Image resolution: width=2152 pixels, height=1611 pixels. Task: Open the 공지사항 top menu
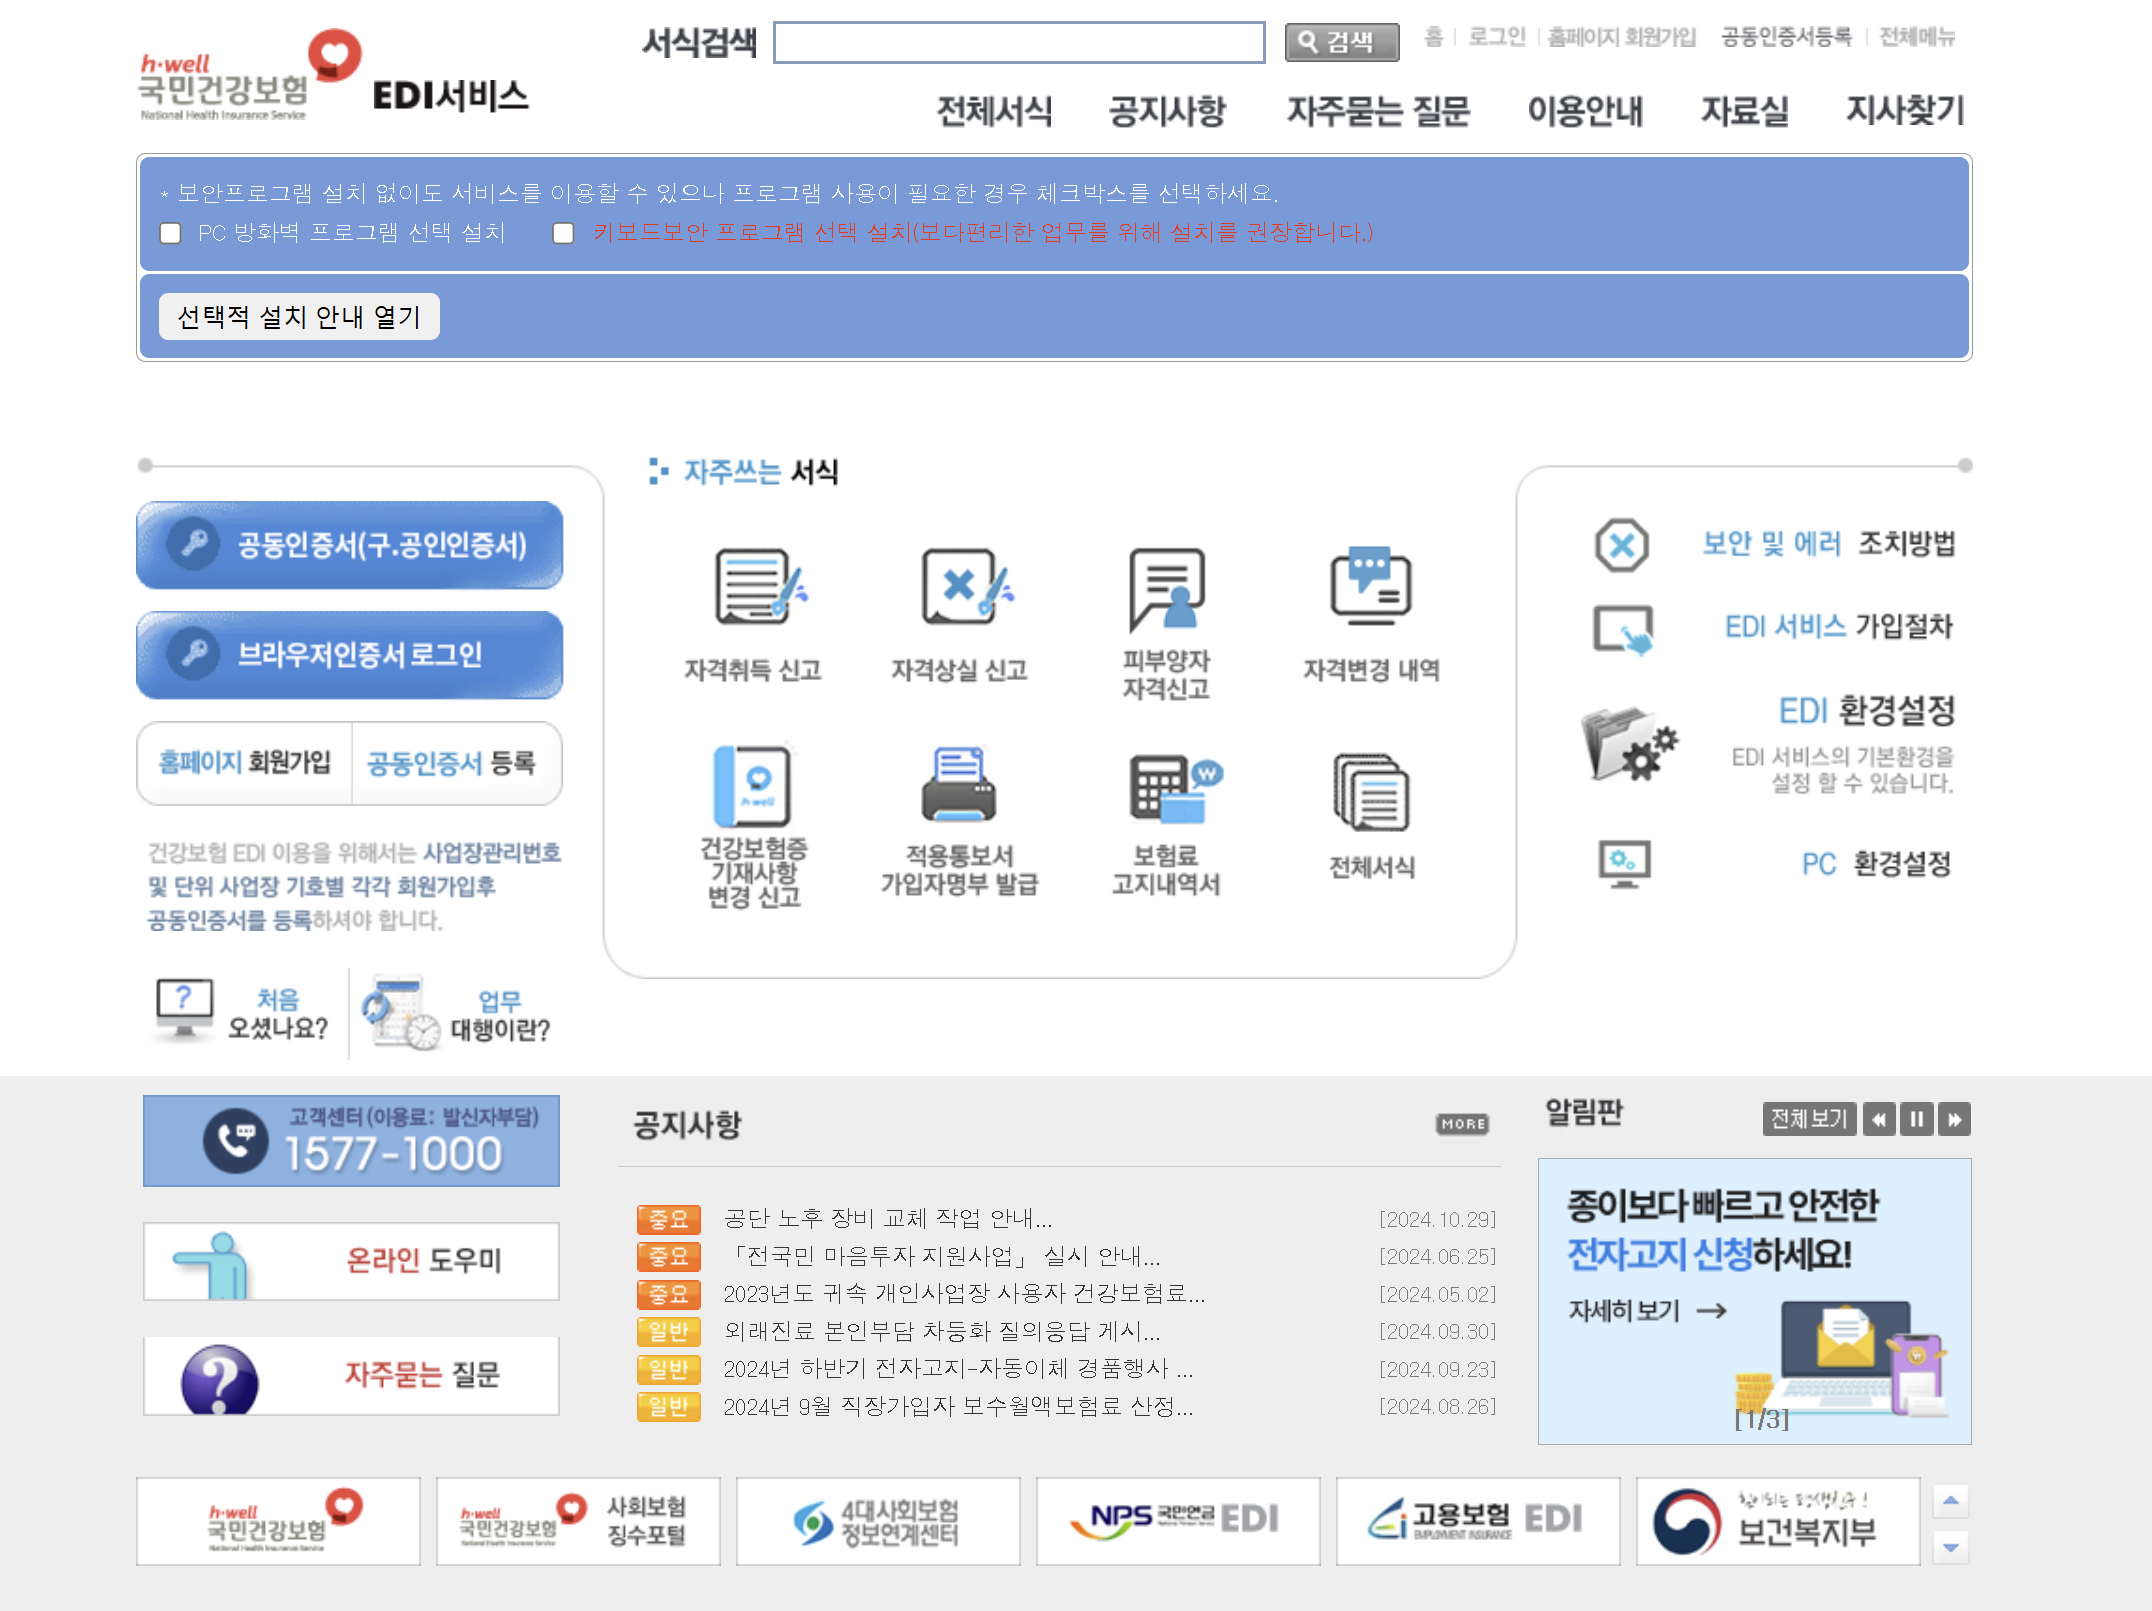[x=1166, y=110]
